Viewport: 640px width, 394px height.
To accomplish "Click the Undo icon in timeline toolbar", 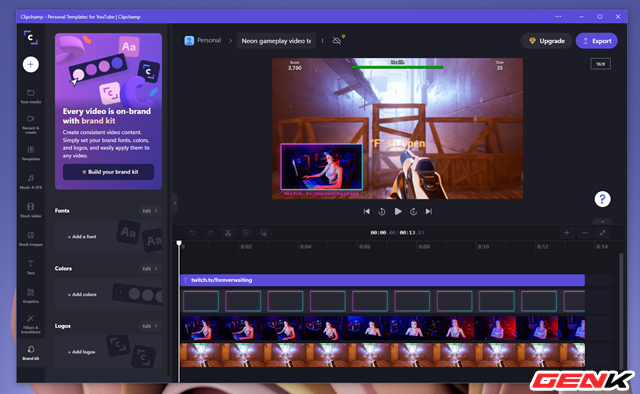I will (192, 233).
